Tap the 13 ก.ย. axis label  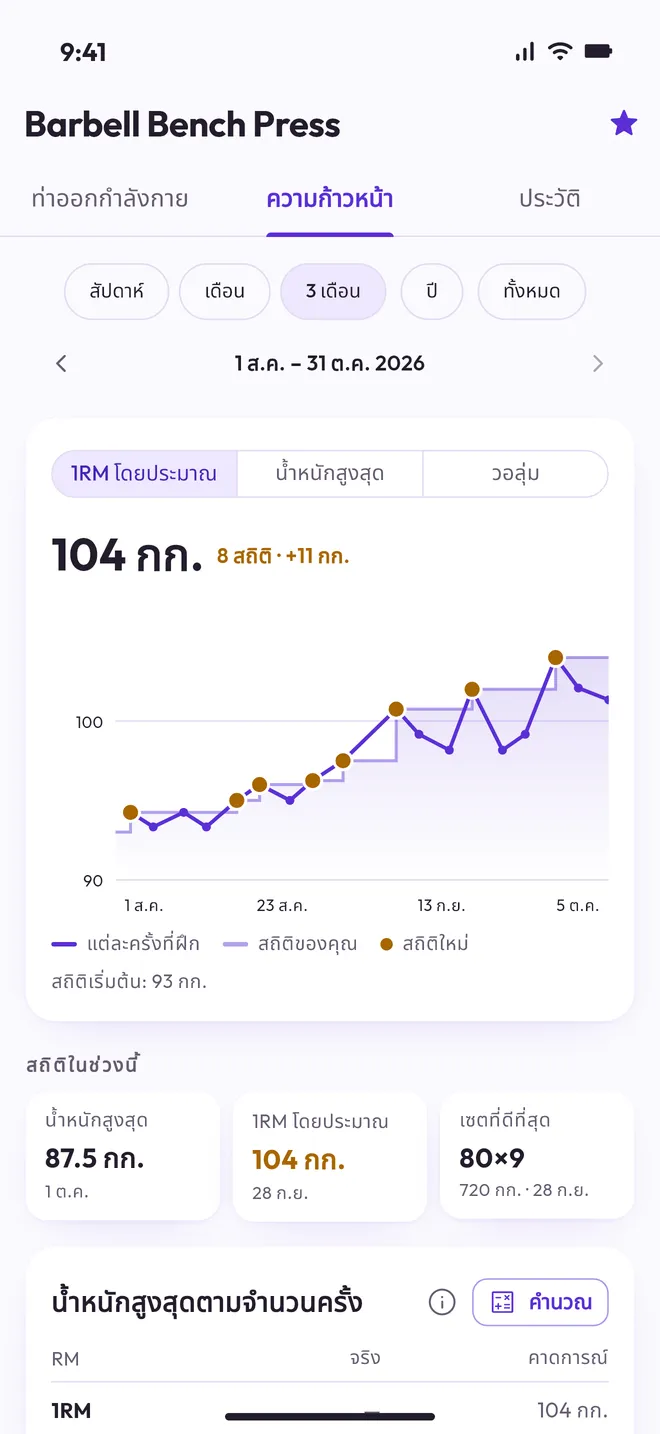point(441,906)
